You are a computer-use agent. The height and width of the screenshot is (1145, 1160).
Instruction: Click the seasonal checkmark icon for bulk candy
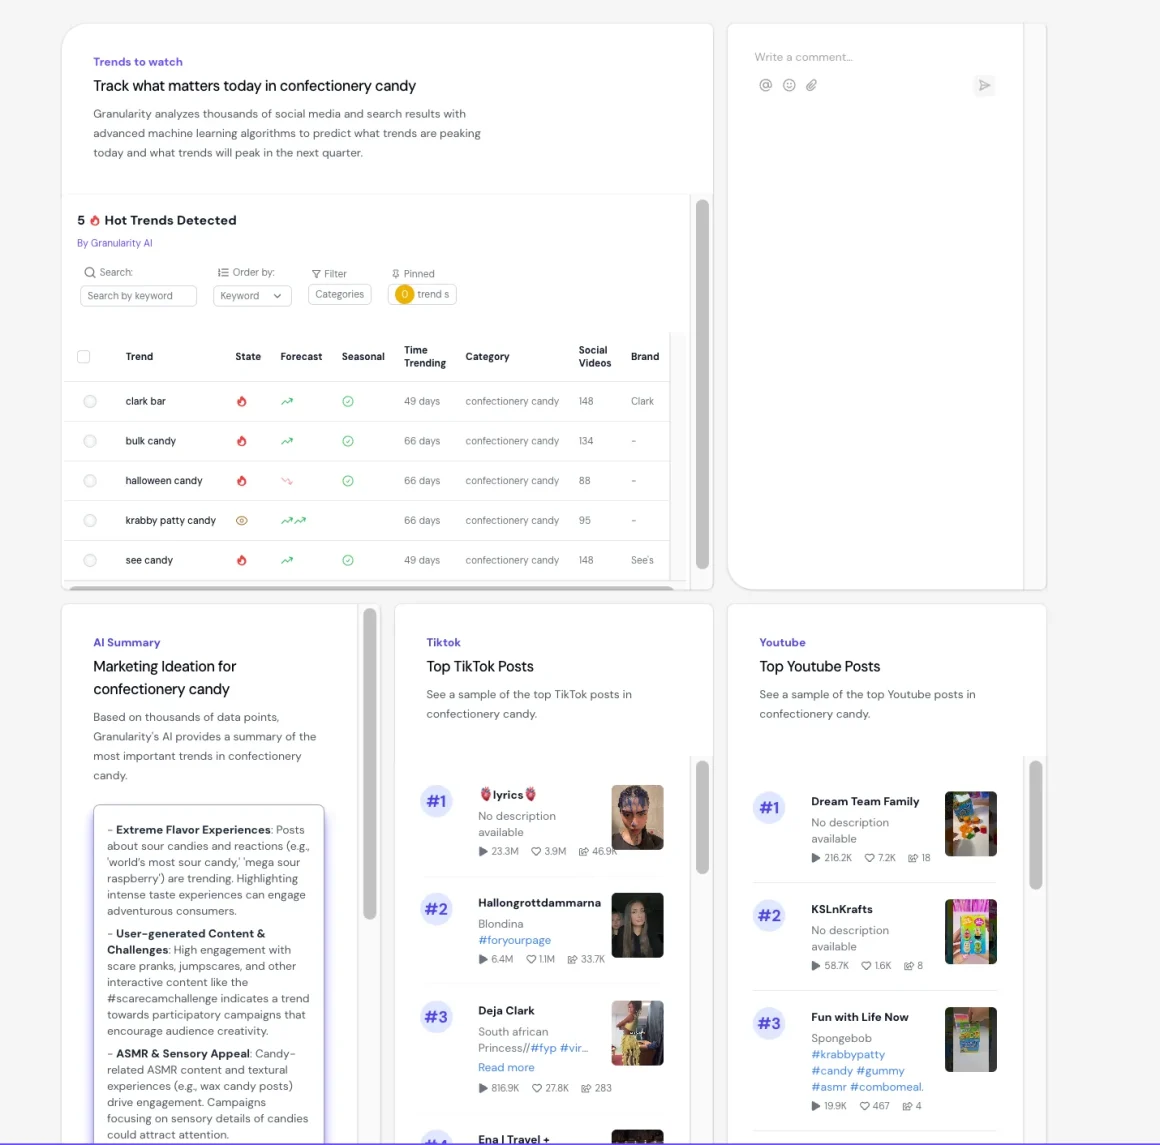point(348,441)
